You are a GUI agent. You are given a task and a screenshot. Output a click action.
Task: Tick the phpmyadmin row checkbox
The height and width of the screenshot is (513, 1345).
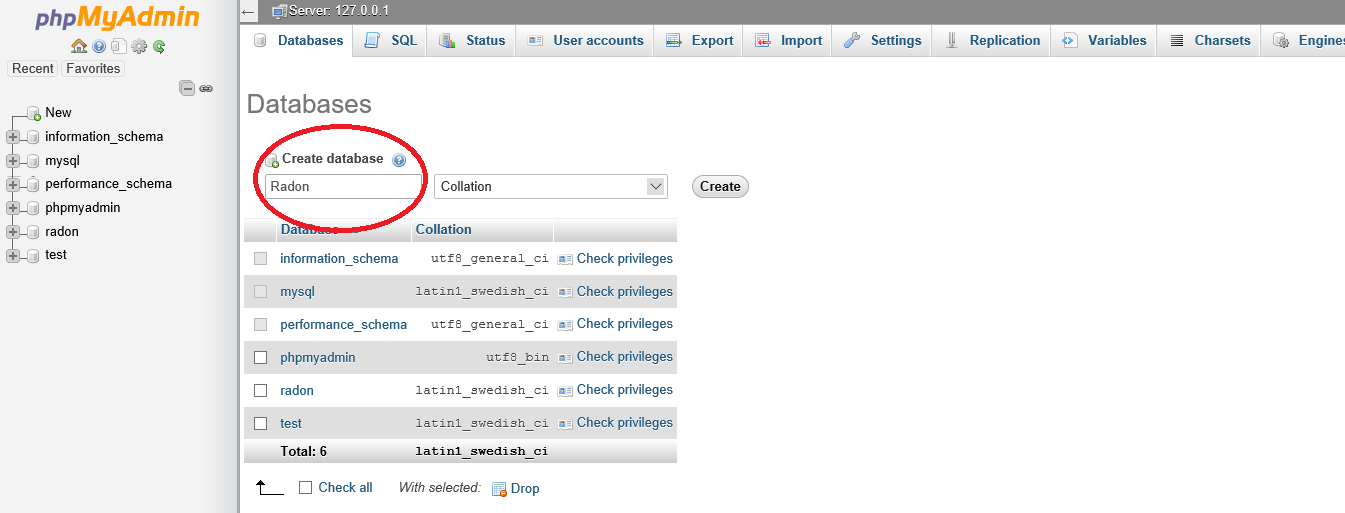point(261,357)
